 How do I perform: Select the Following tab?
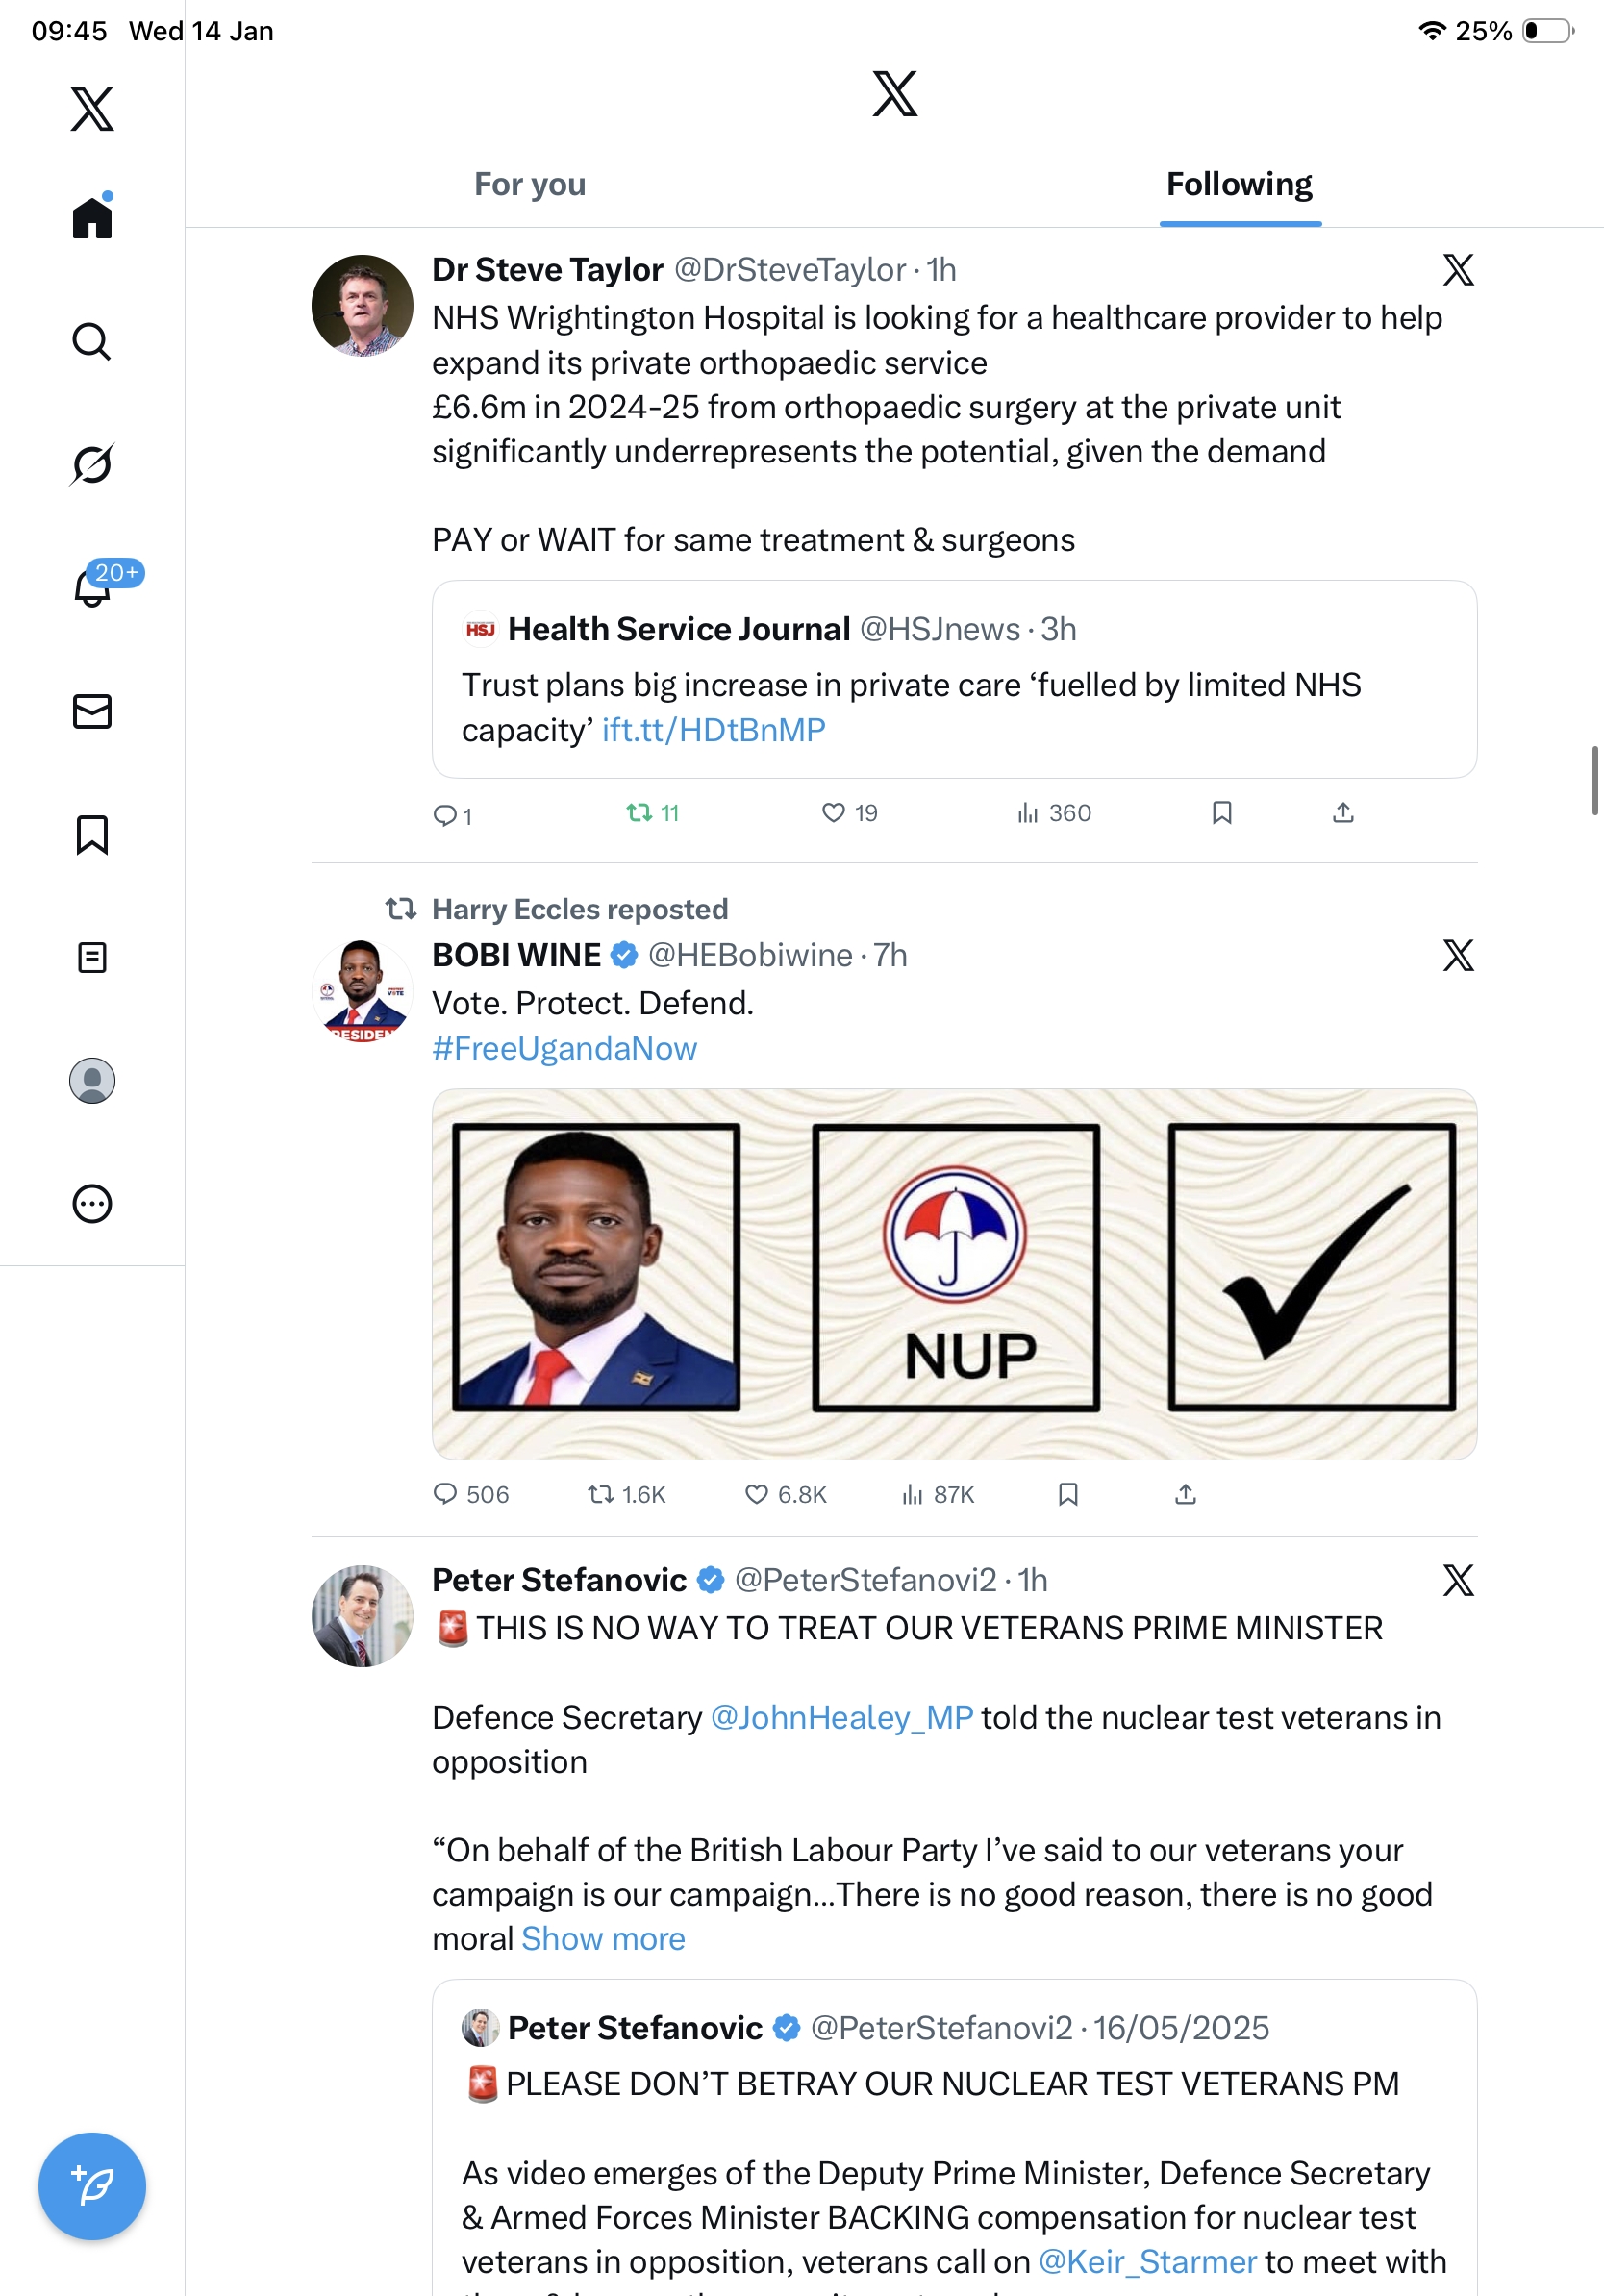point(1239,184)
